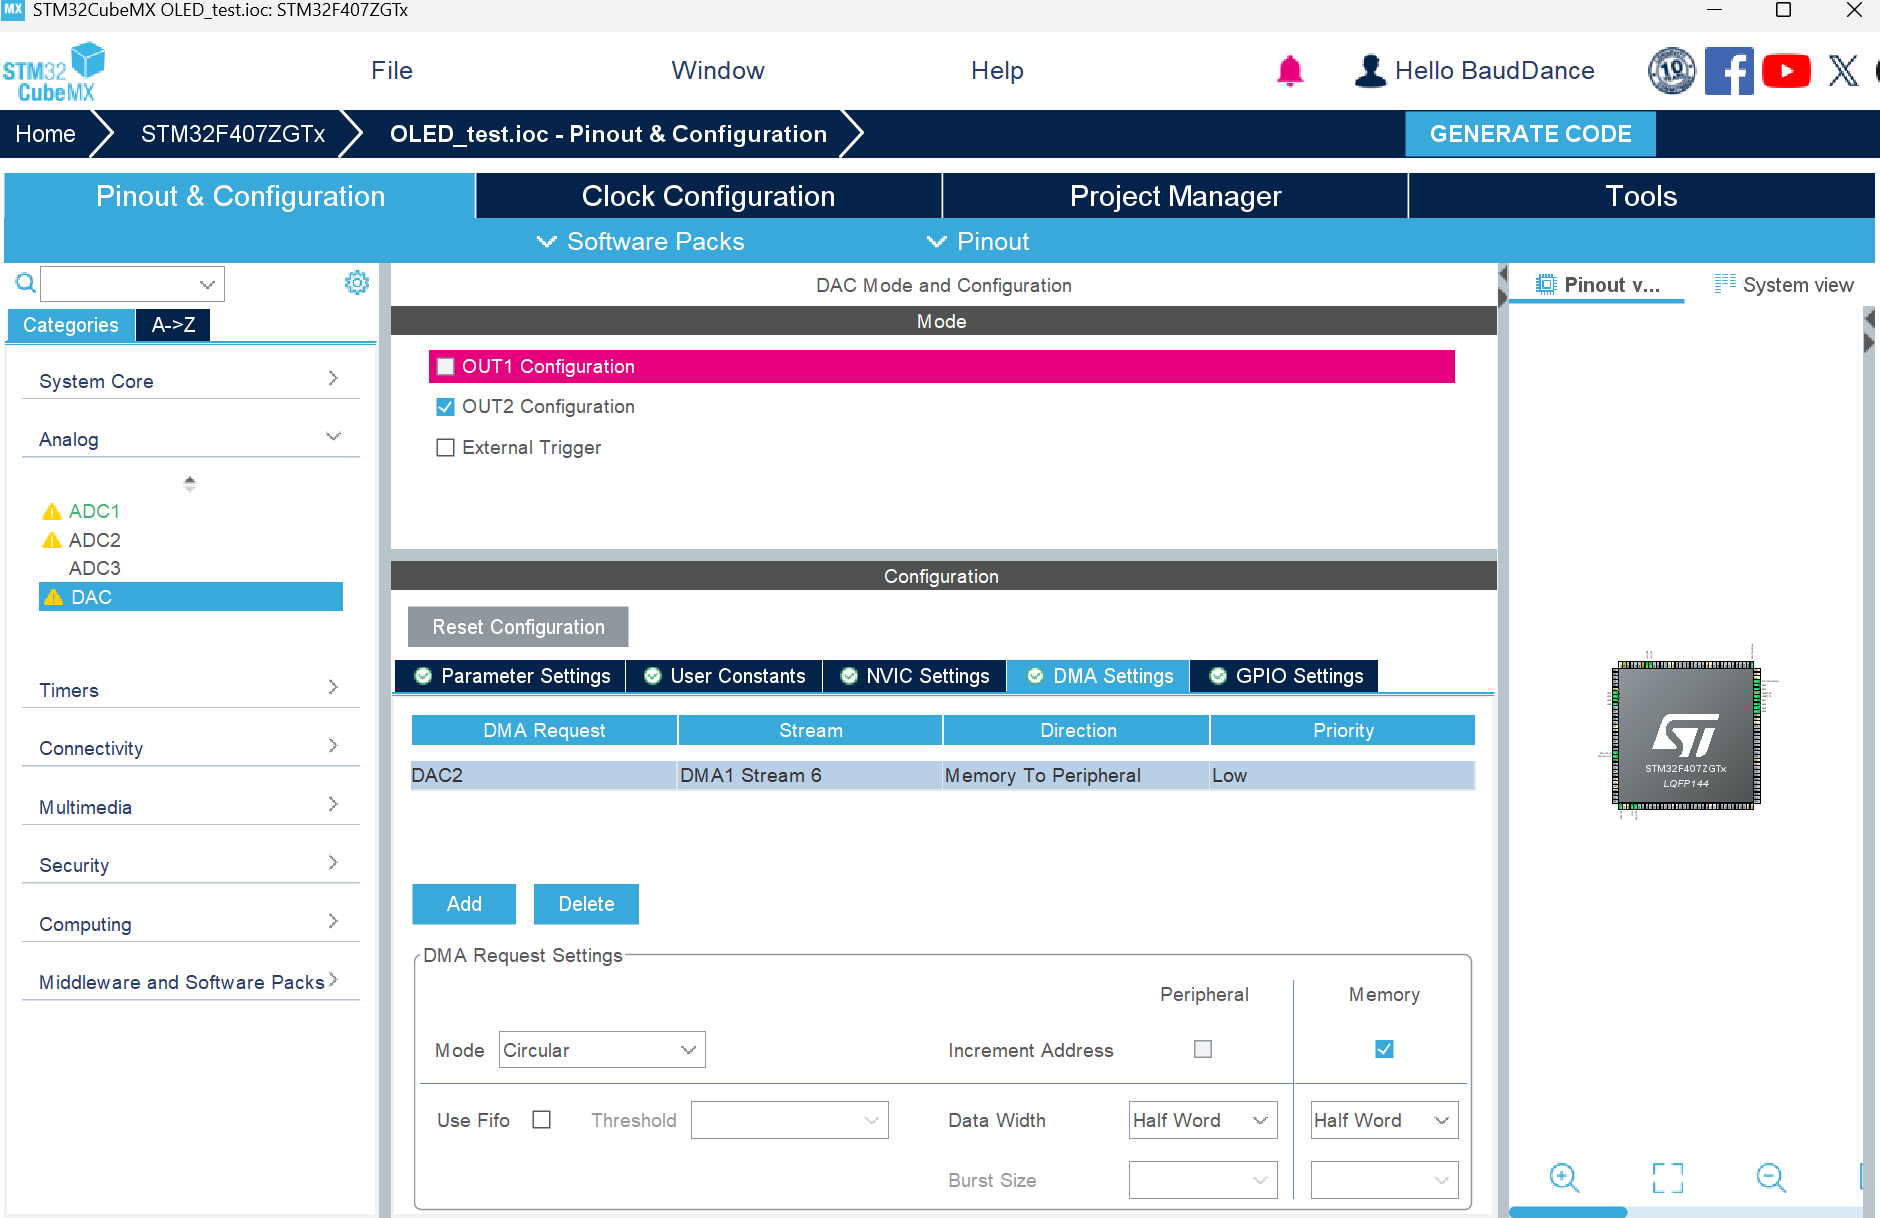The height and width of the screenshot is (1218, 1880).
Task: Click the ADC2 warning icon
Action: 52,541
